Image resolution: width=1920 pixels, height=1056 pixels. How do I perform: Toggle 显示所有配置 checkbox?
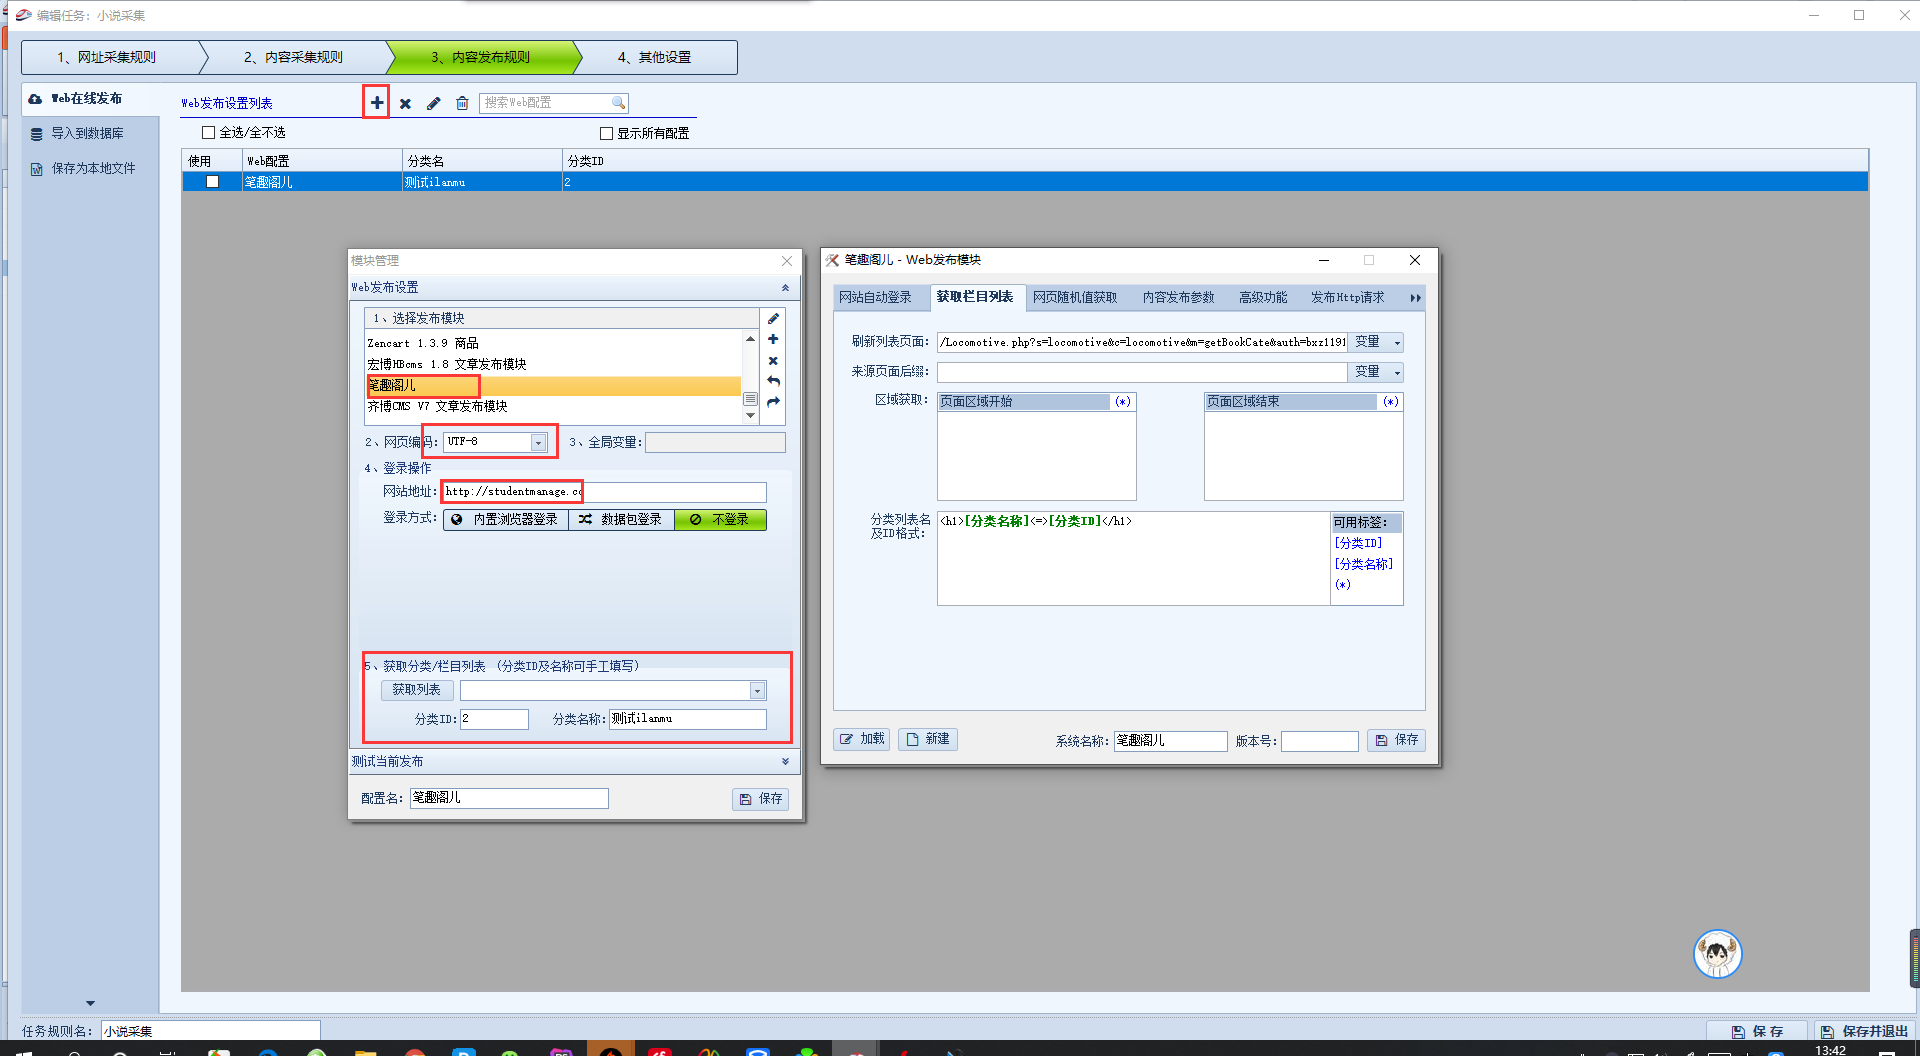[x=606, y=133]
